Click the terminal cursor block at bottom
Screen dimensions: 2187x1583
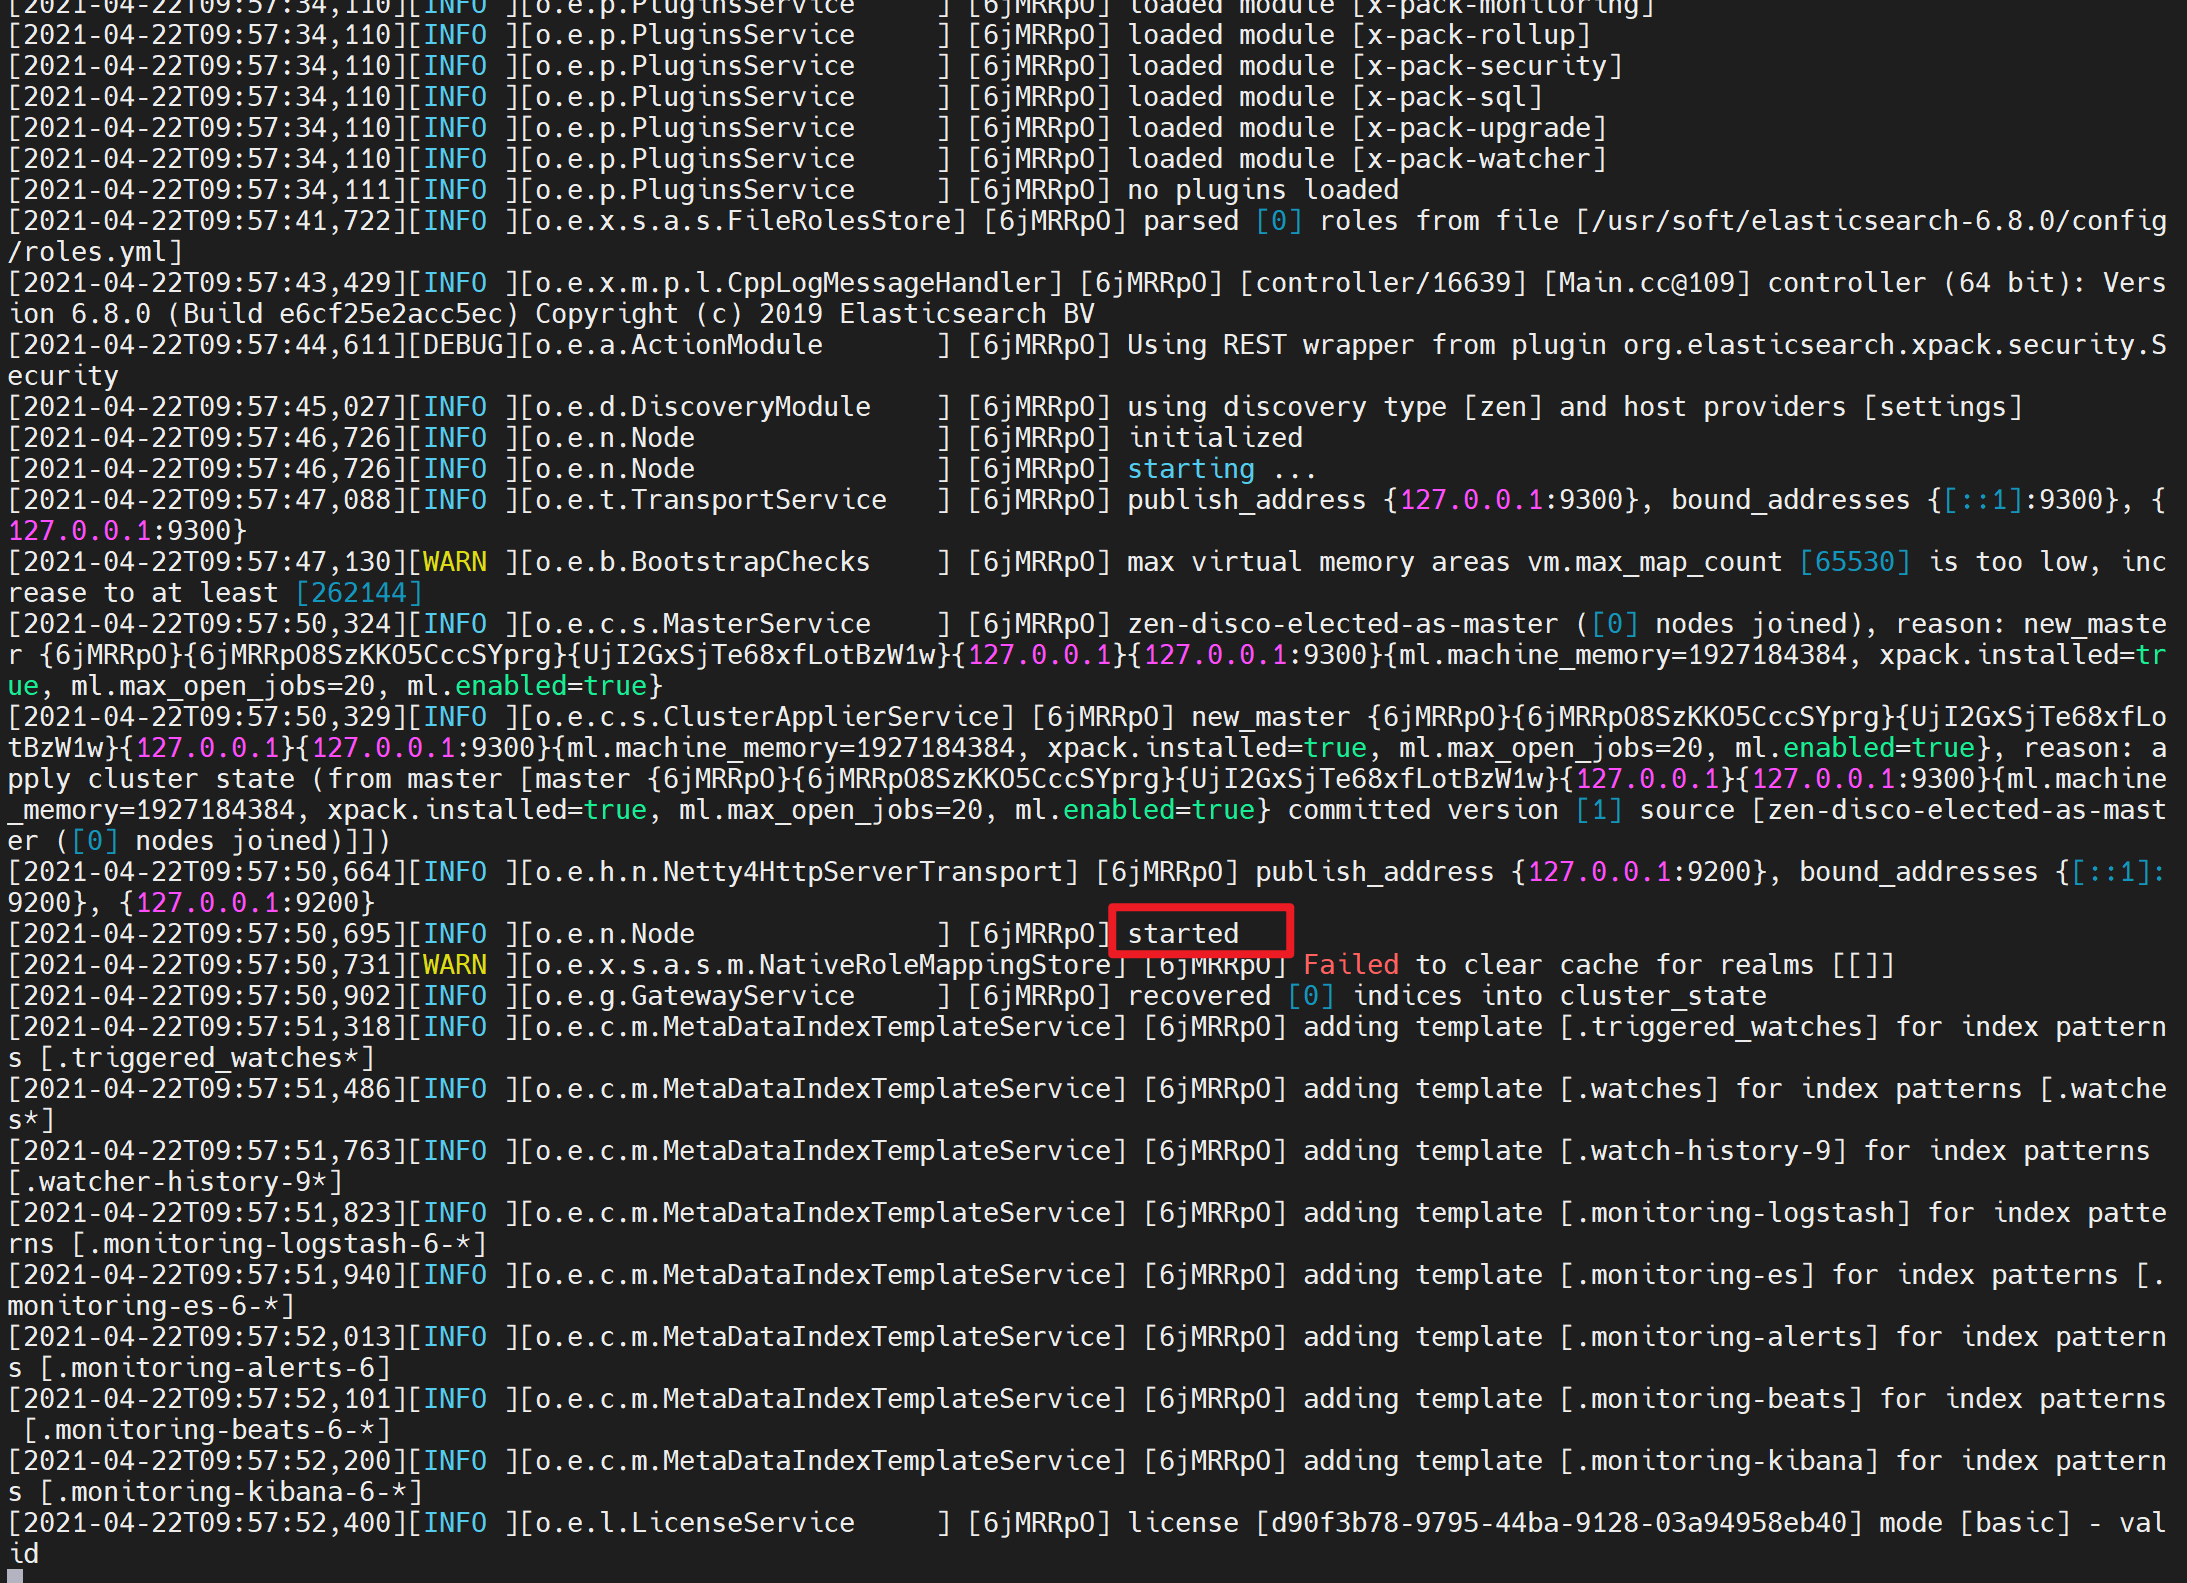tap(15, 1575)
